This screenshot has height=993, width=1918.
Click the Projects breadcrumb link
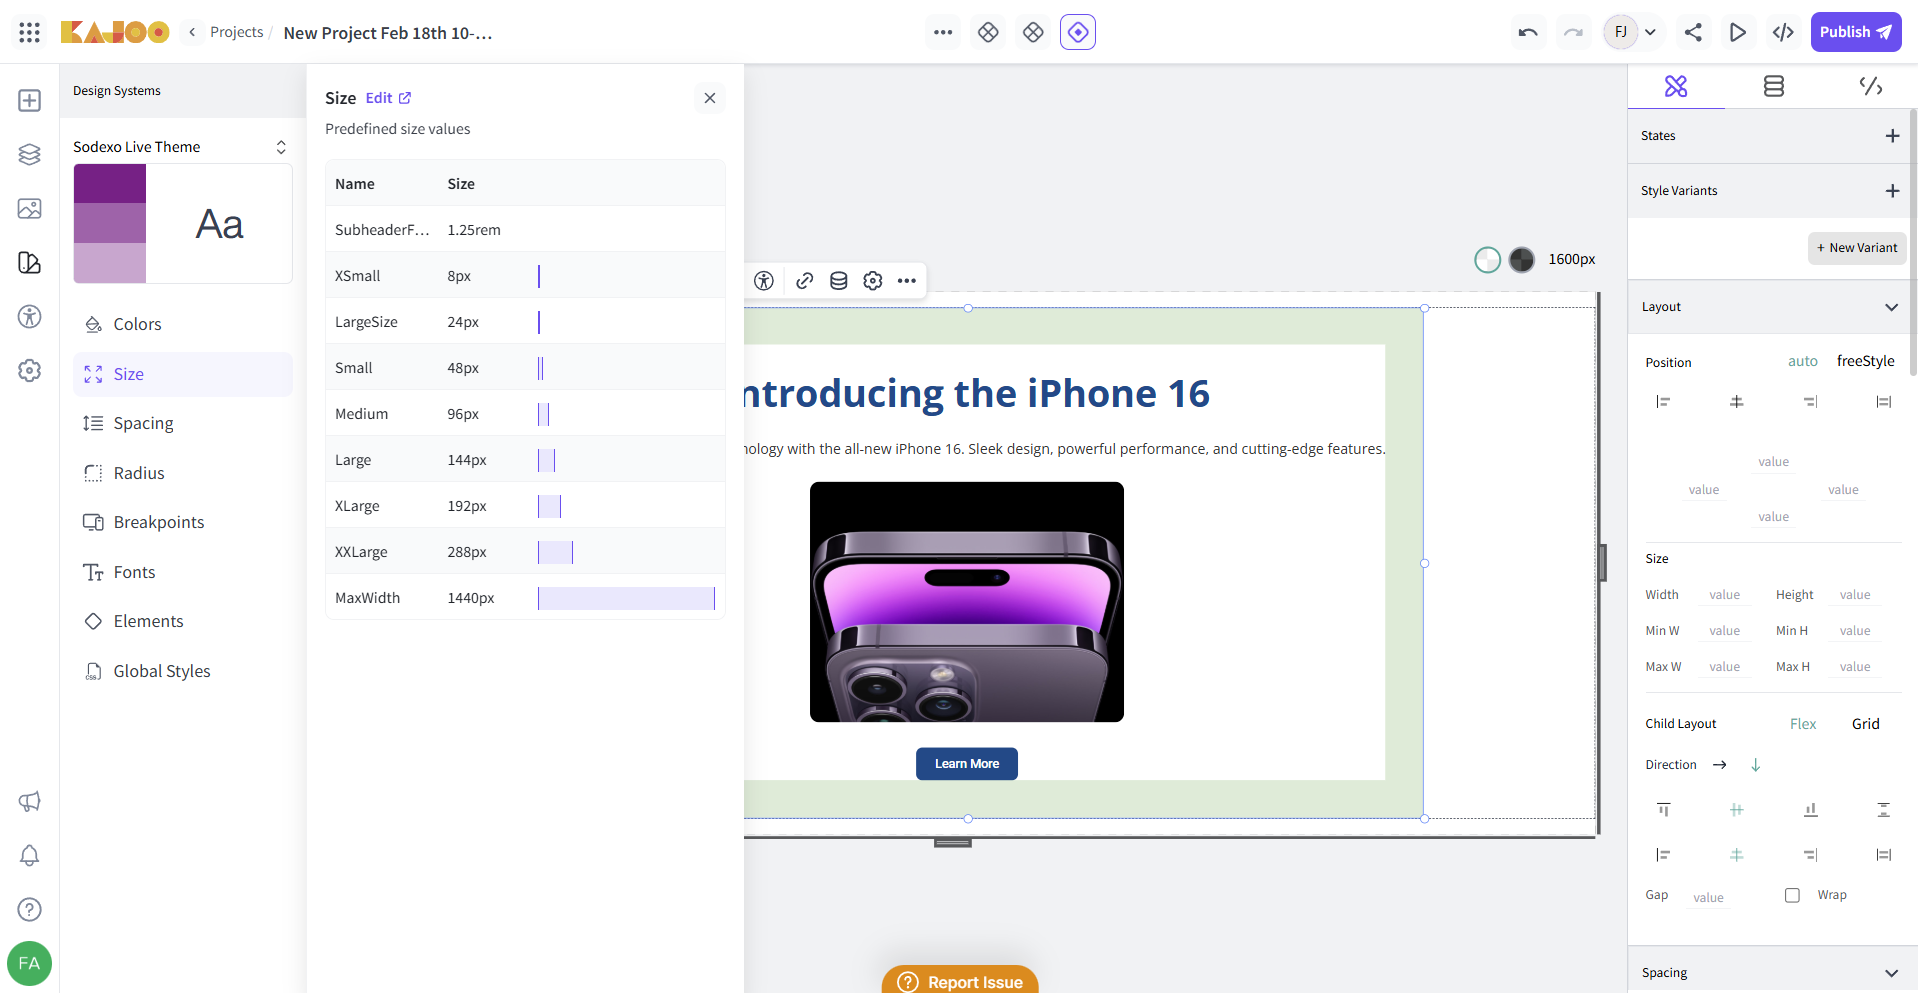pyautogui.click(x=237, y=32)
